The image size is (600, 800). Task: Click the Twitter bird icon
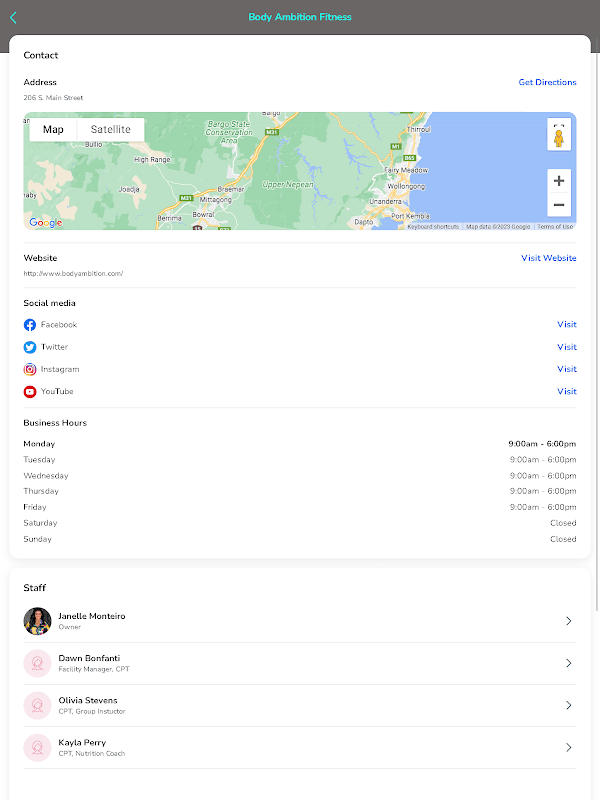tap(30, 347)
